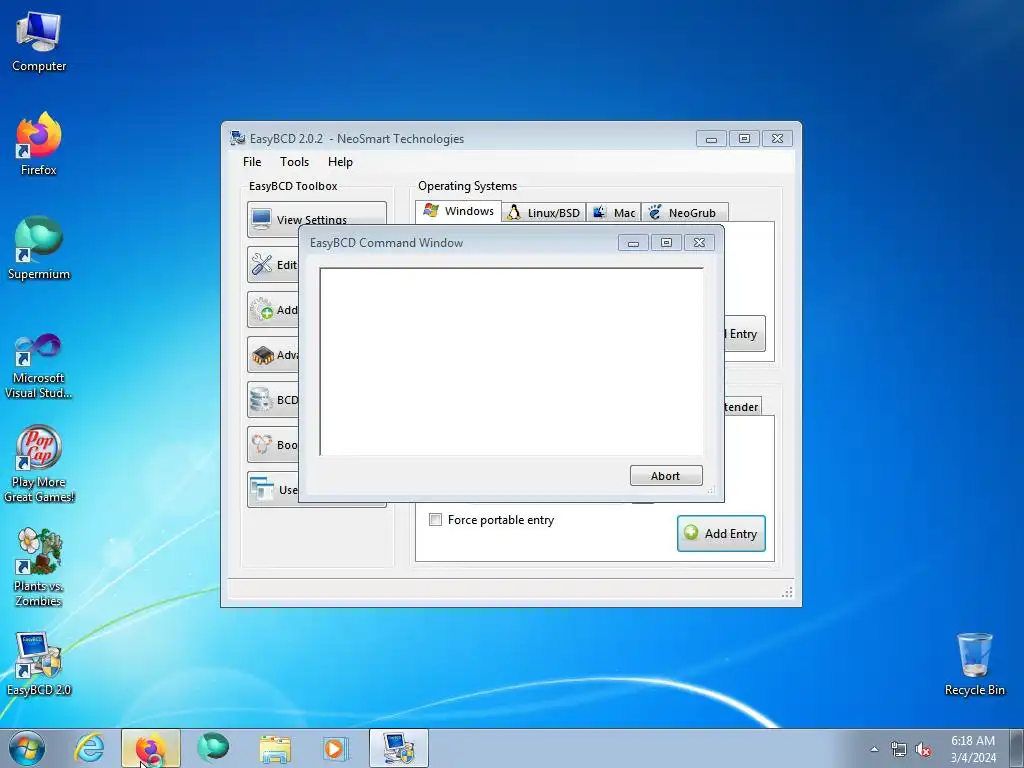Open Windows Media Player from the taskbar
This screenshot has width=1024, height=768.
point(336,748)
